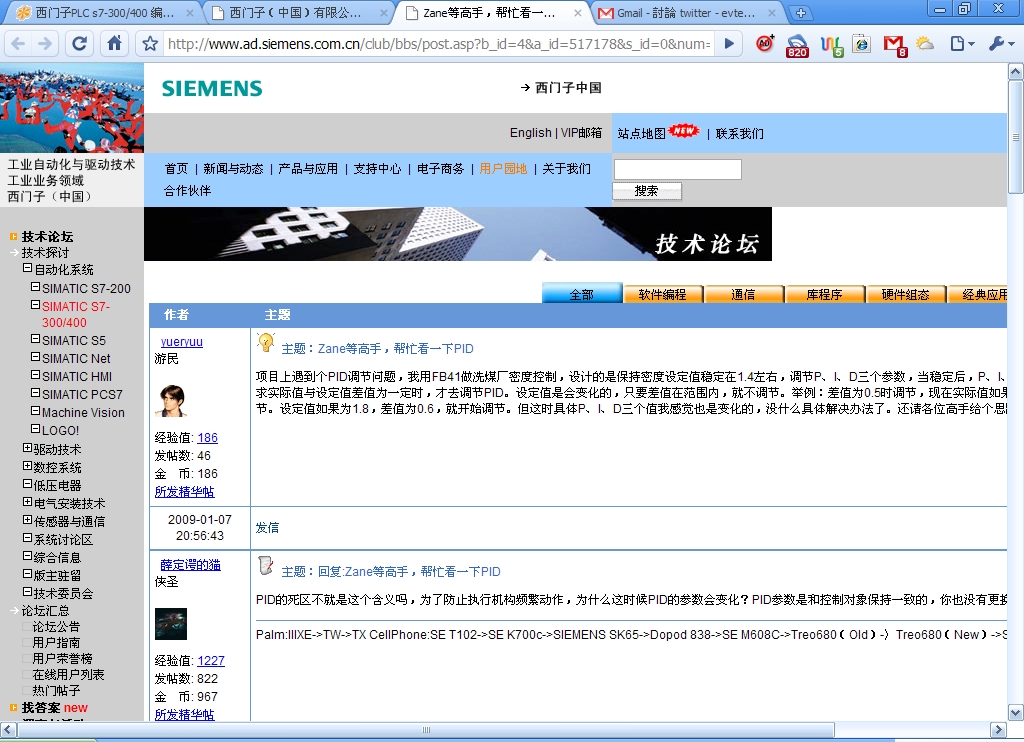This screenshot has height=742, width=1024.
Task: Open the 新闻与动态 navigation item
Action: click(233, 169)
